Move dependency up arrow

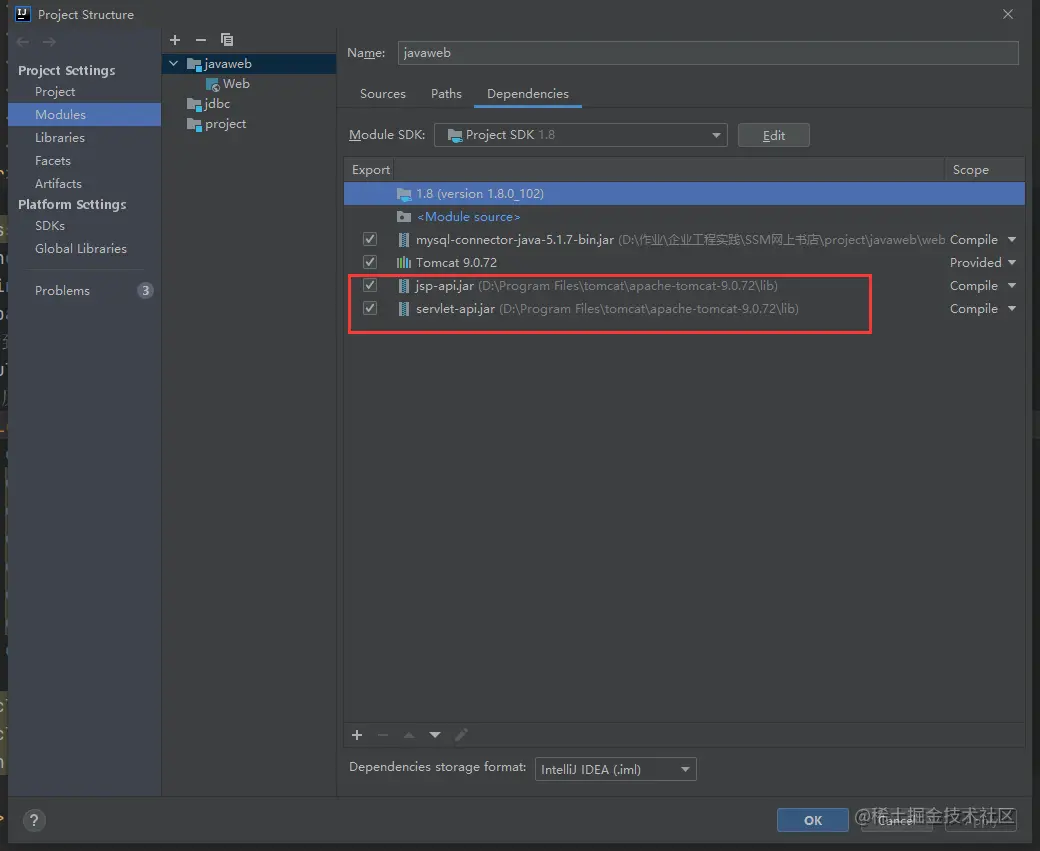click(x=409, y=735)
